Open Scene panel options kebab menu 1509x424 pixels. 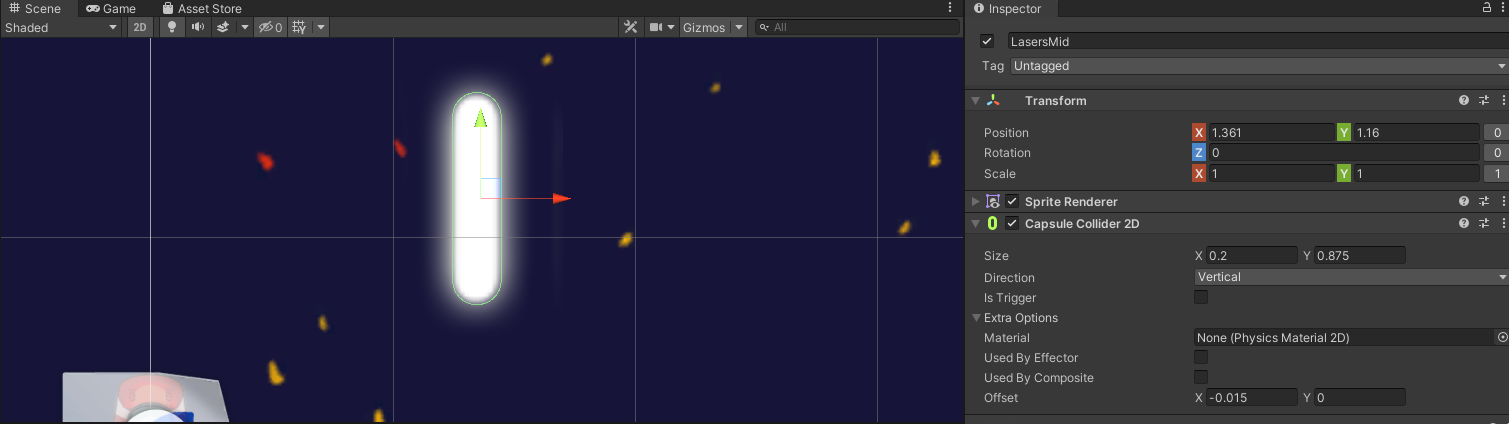coord(950,8)
